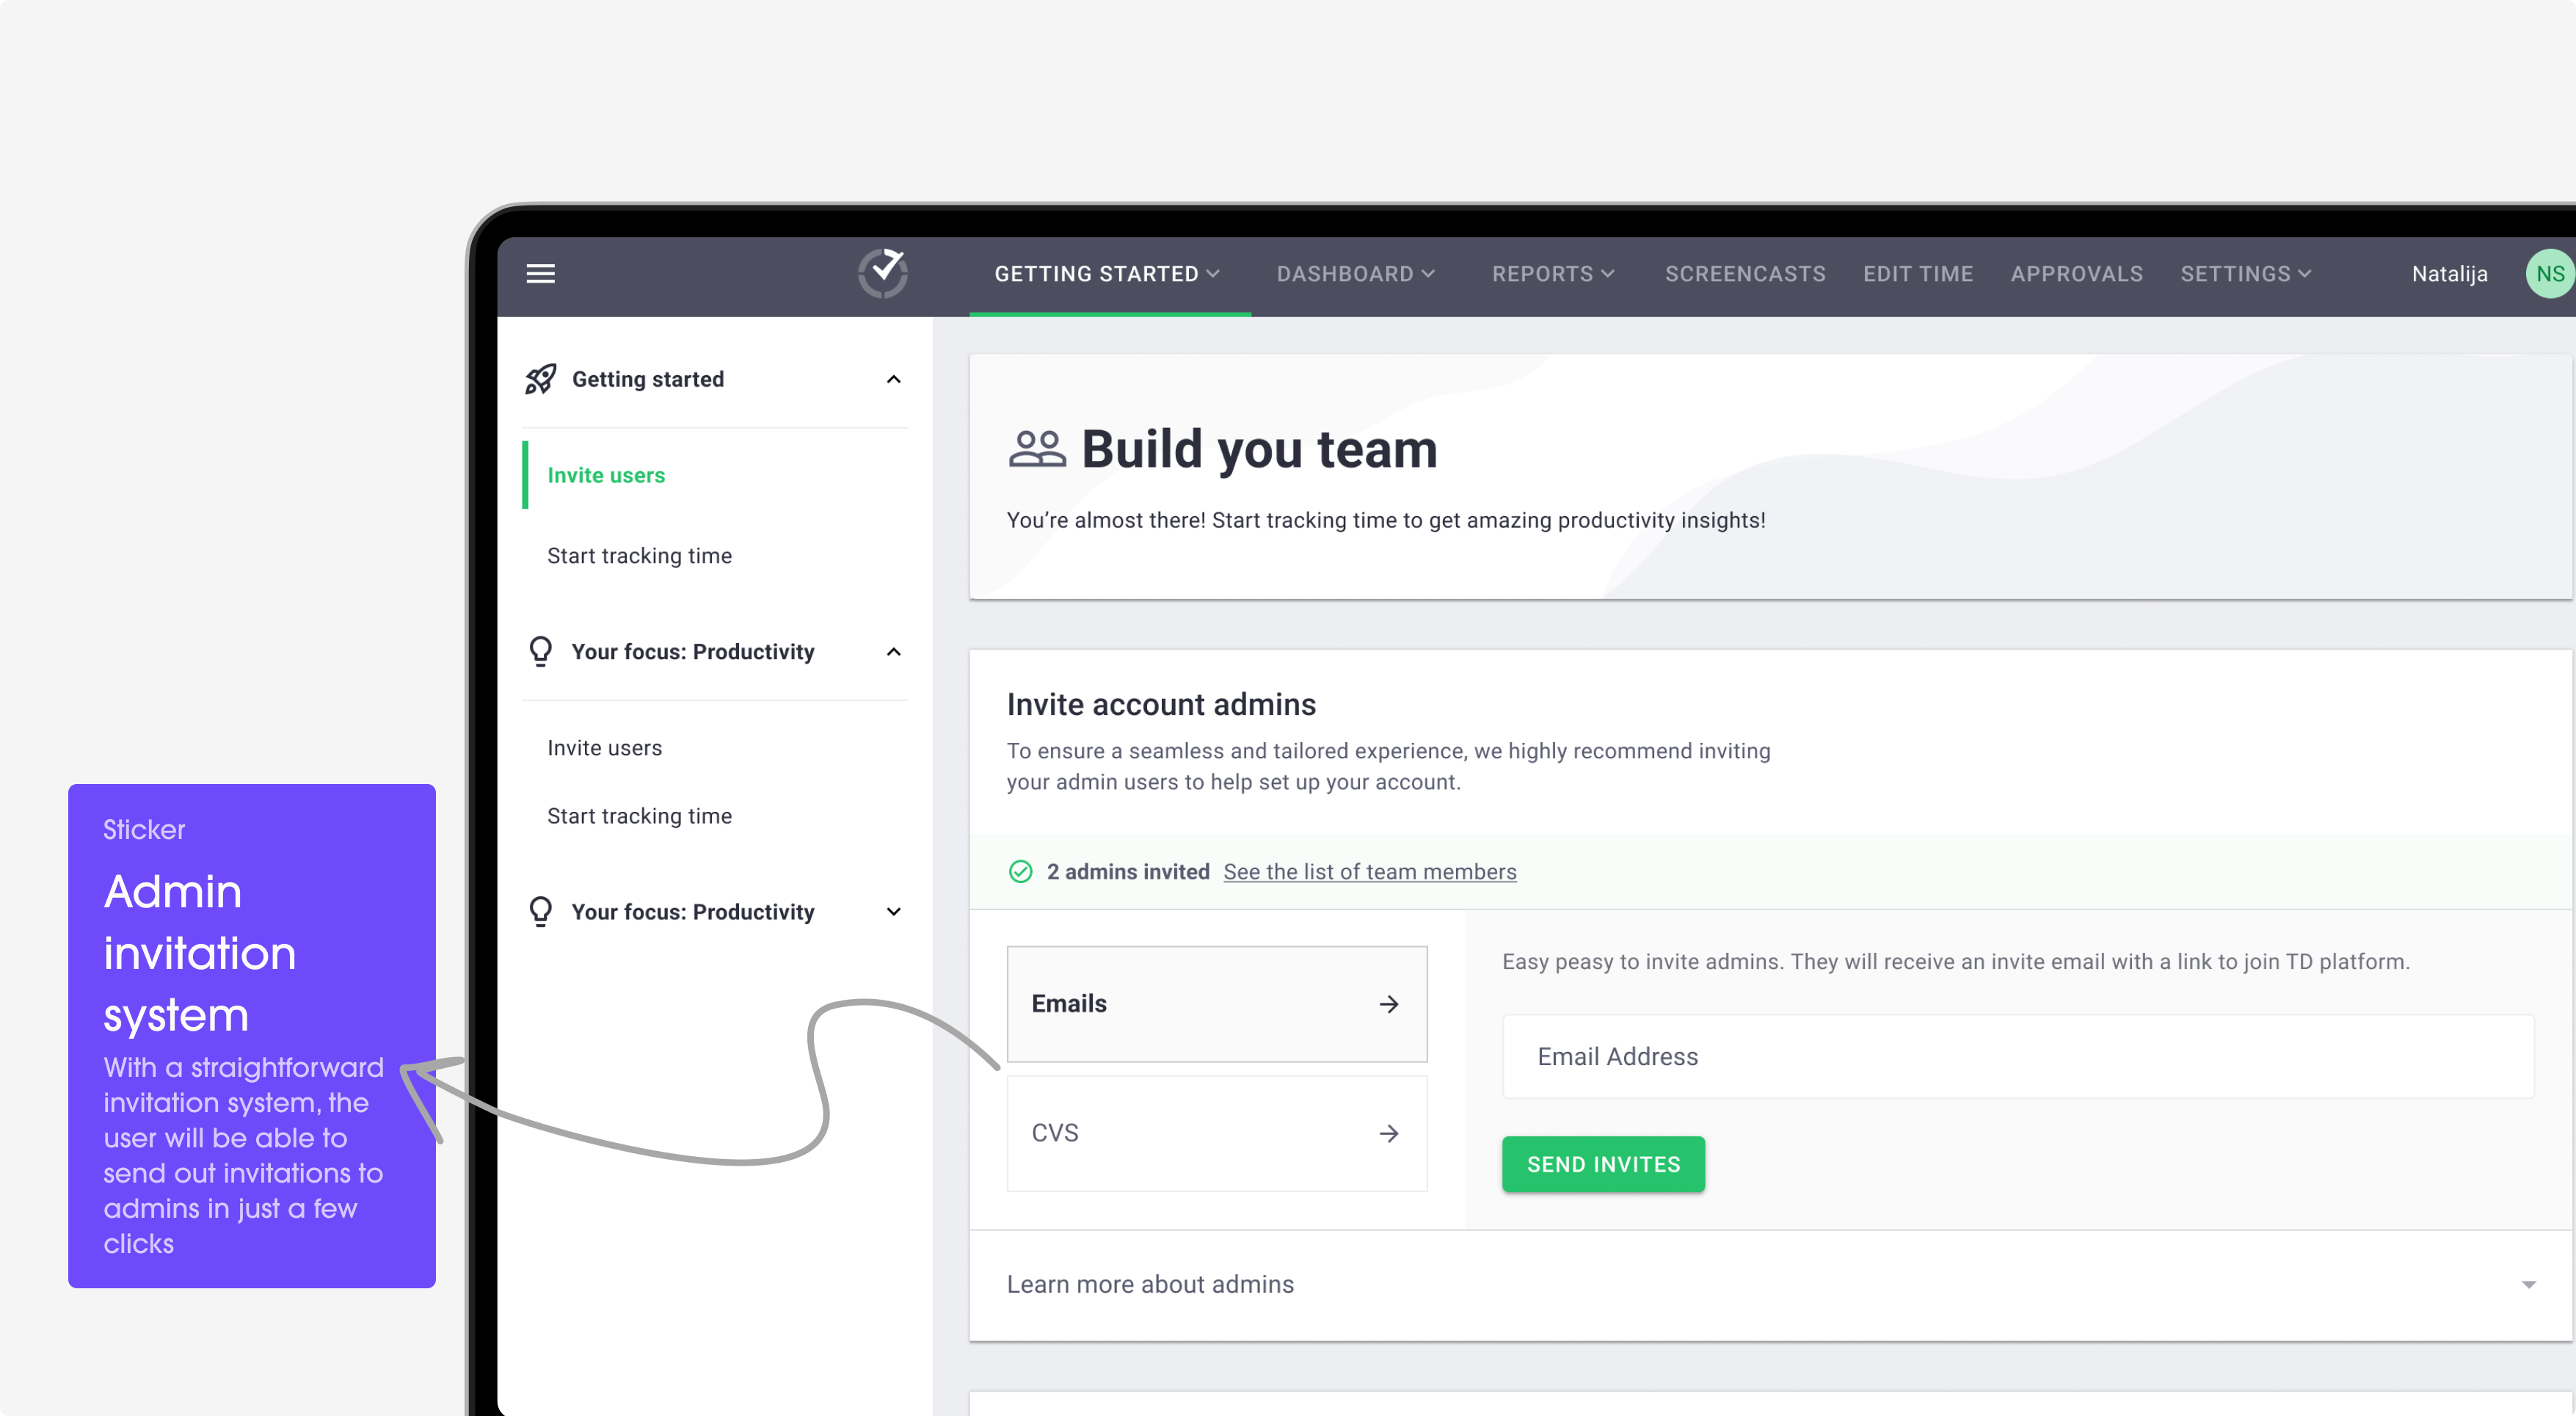The height and width of the screenshot is (1416, 2576).
Task: Open the hamburger menu icon
Action: click(540, 273)
